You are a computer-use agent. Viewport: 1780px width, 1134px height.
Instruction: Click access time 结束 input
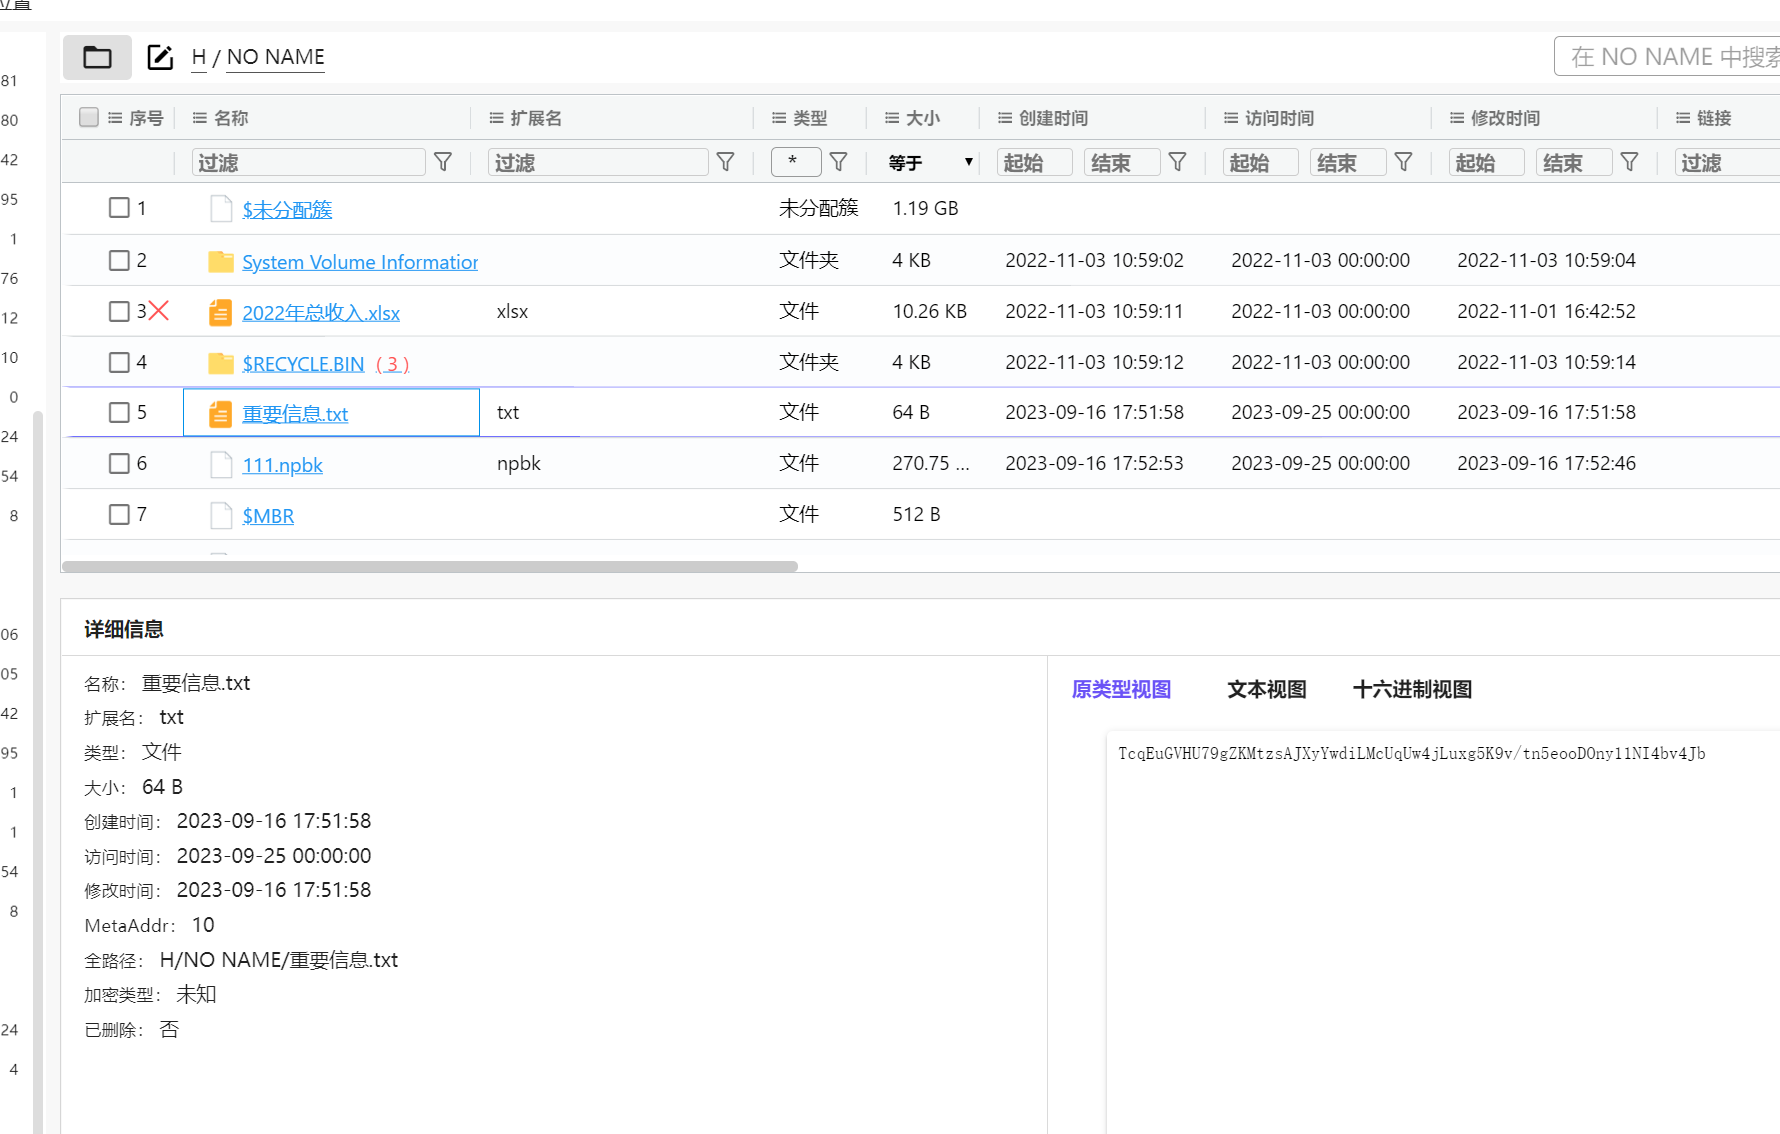[x=1348, y=162]
